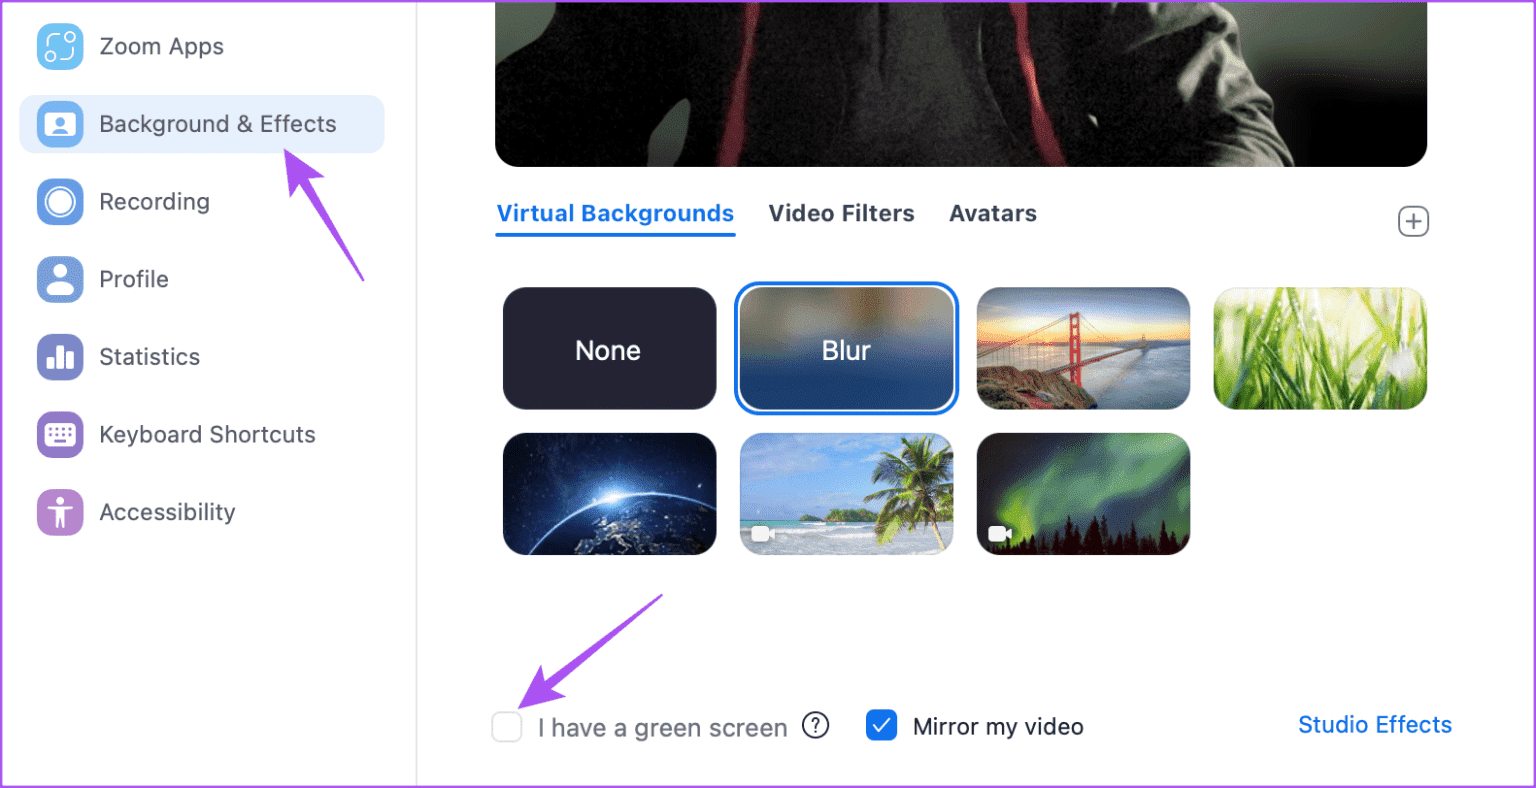Click the Recording sidebar icon
1536x788 pixels.
tap(60, 202)
